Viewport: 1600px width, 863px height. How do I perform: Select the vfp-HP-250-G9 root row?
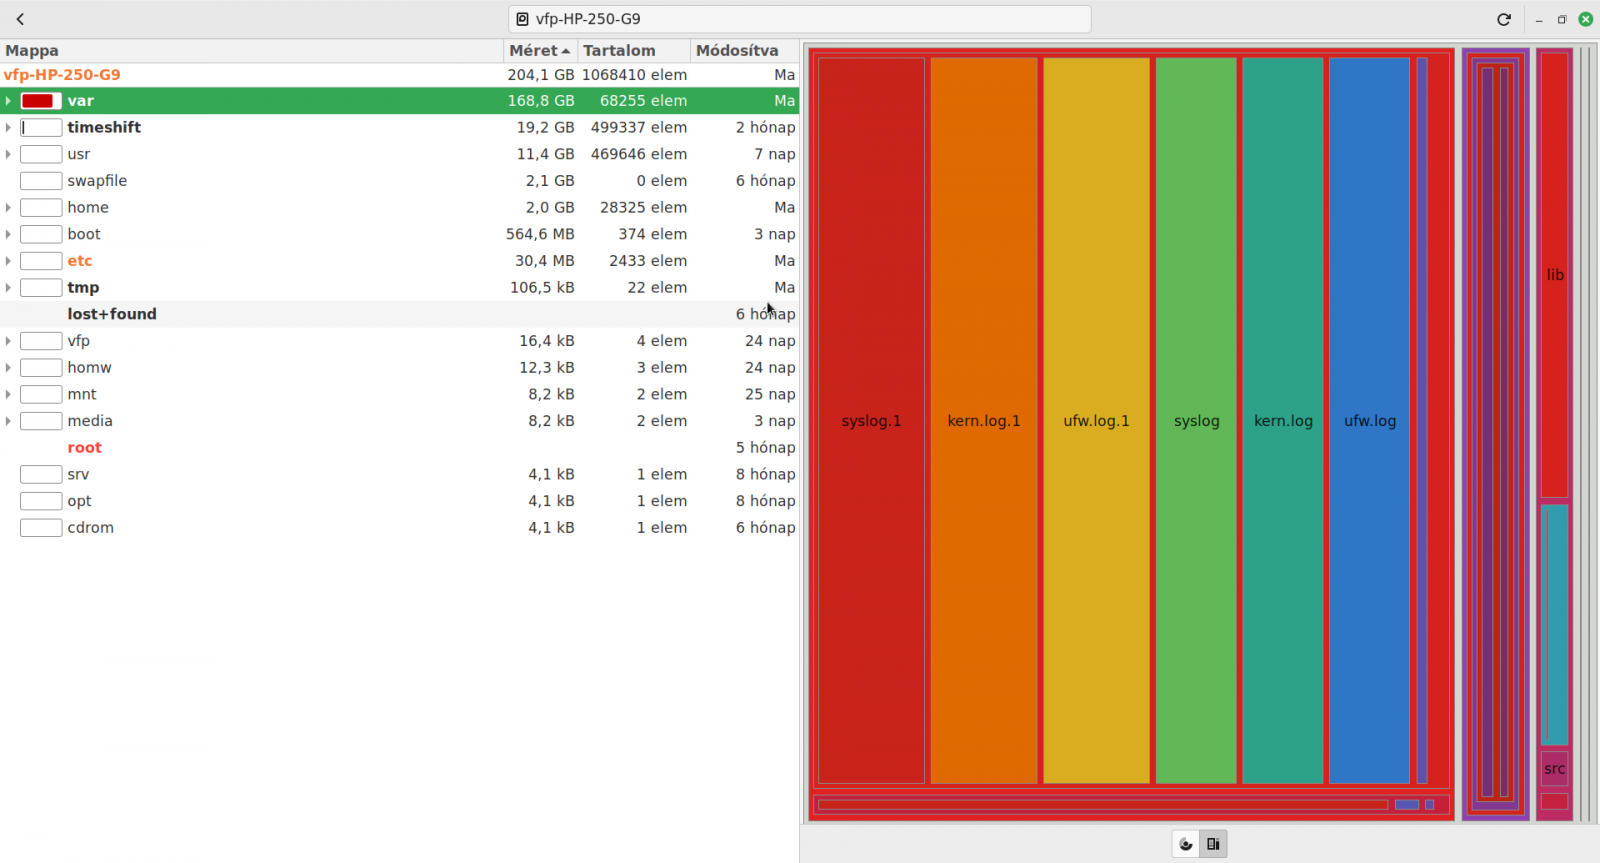pyautogui.click(x=400, y=75)
